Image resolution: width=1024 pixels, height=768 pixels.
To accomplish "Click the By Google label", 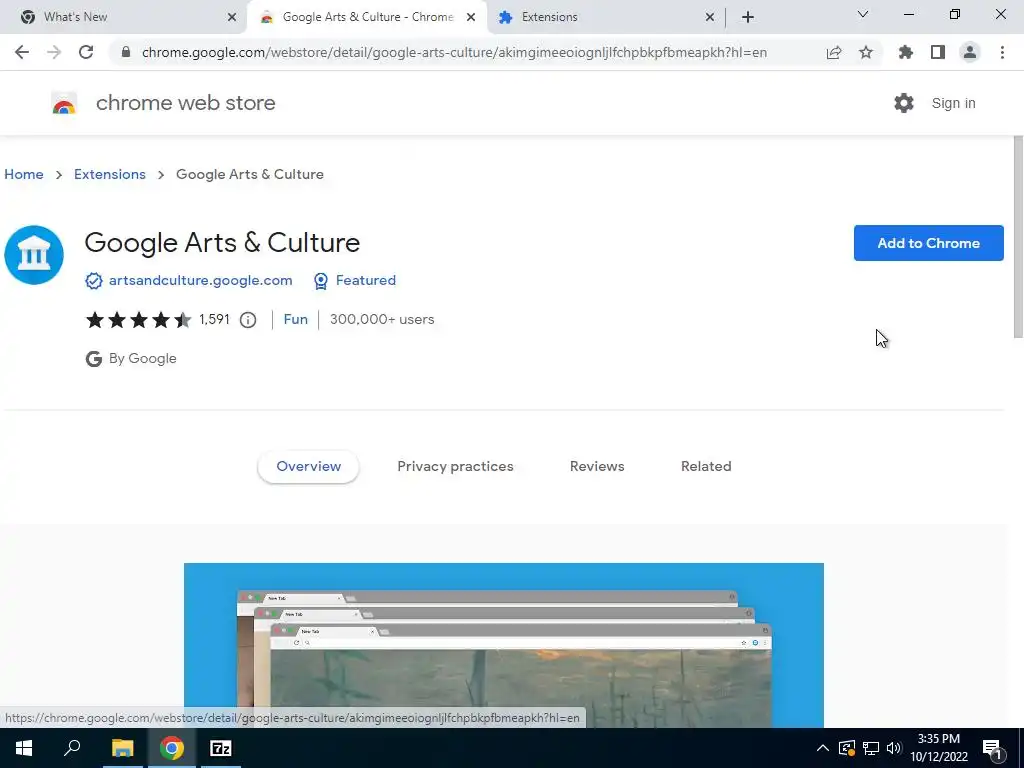I will [x=142, y=359].
